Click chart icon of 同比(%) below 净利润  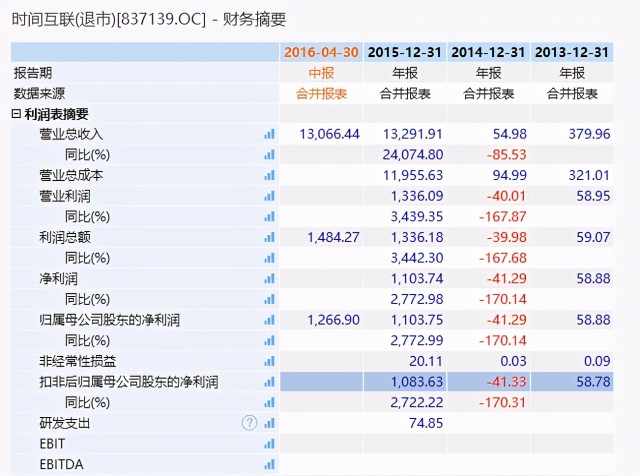pyautogui.click(x=269, y=299)
